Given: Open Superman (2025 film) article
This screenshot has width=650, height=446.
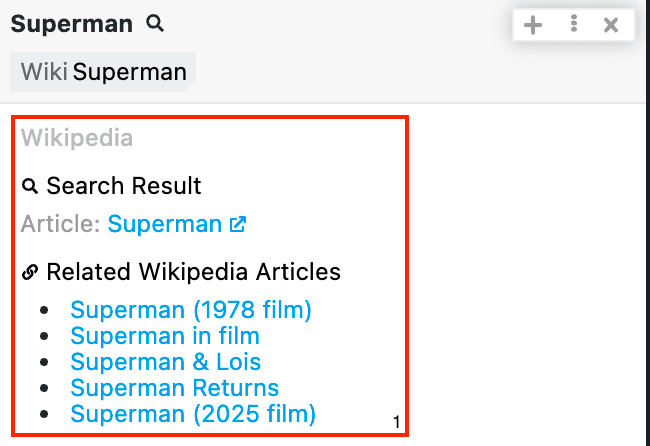Looking at the screenshot, I should pyautogui.click(x=193, y=414).
